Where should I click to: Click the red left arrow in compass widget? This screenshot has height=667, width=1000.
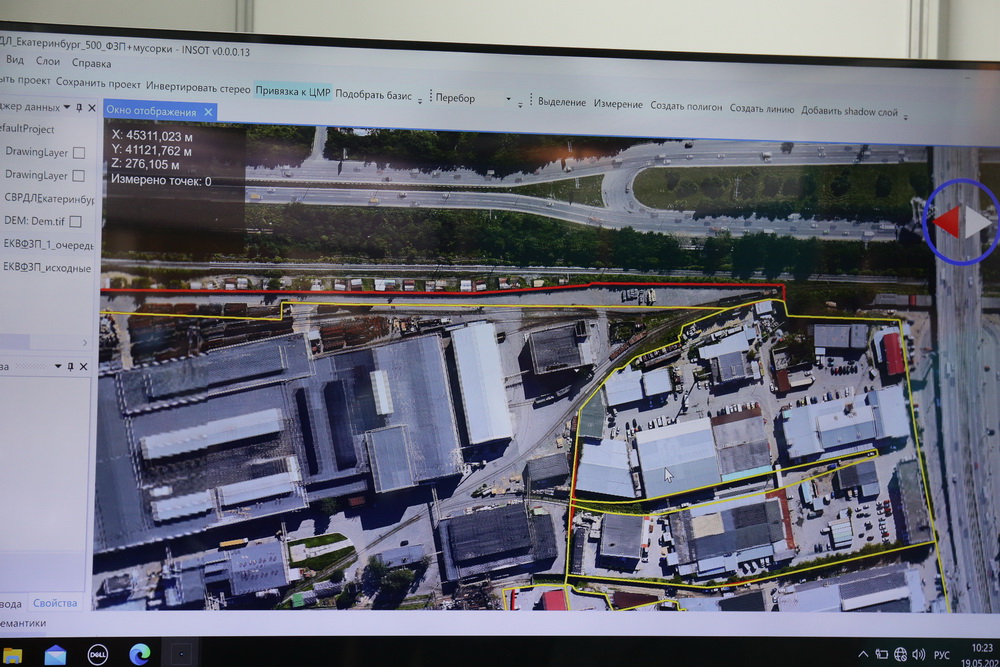(946, 221)
